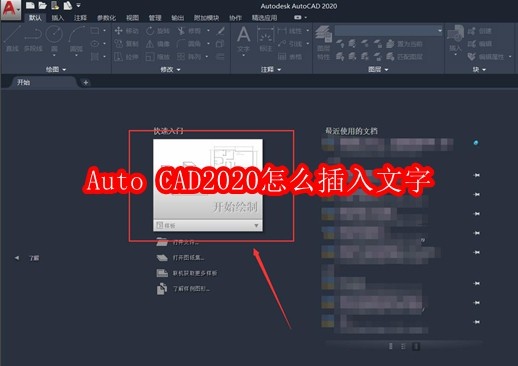The height and width of the screenshot is (366, 518).
Task: Select the Copy (复制) tool
Action: pyautogui.click(x=126, y=44)
